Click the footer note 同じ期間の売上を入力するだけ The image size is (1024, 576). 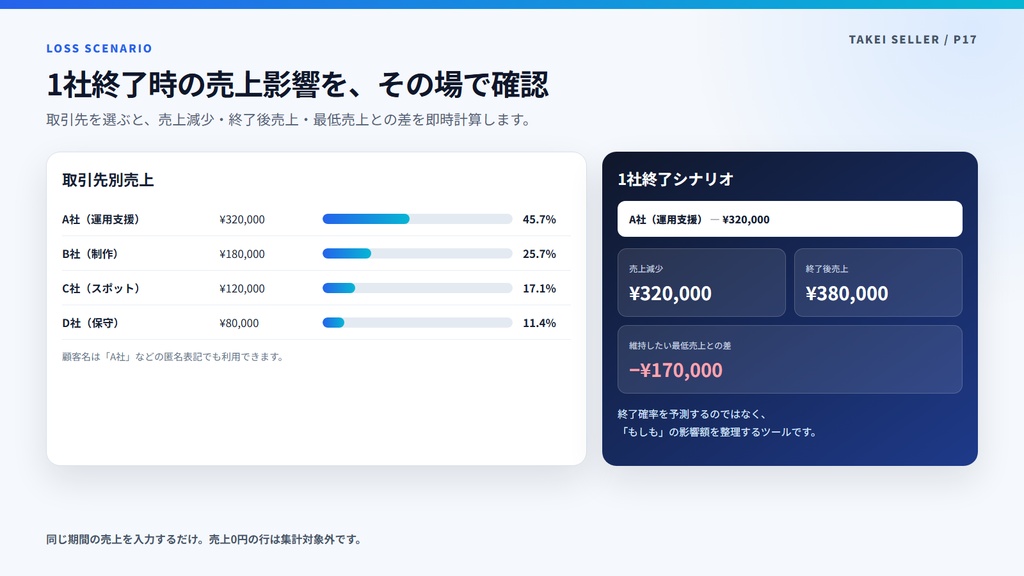tap(204, 539)
